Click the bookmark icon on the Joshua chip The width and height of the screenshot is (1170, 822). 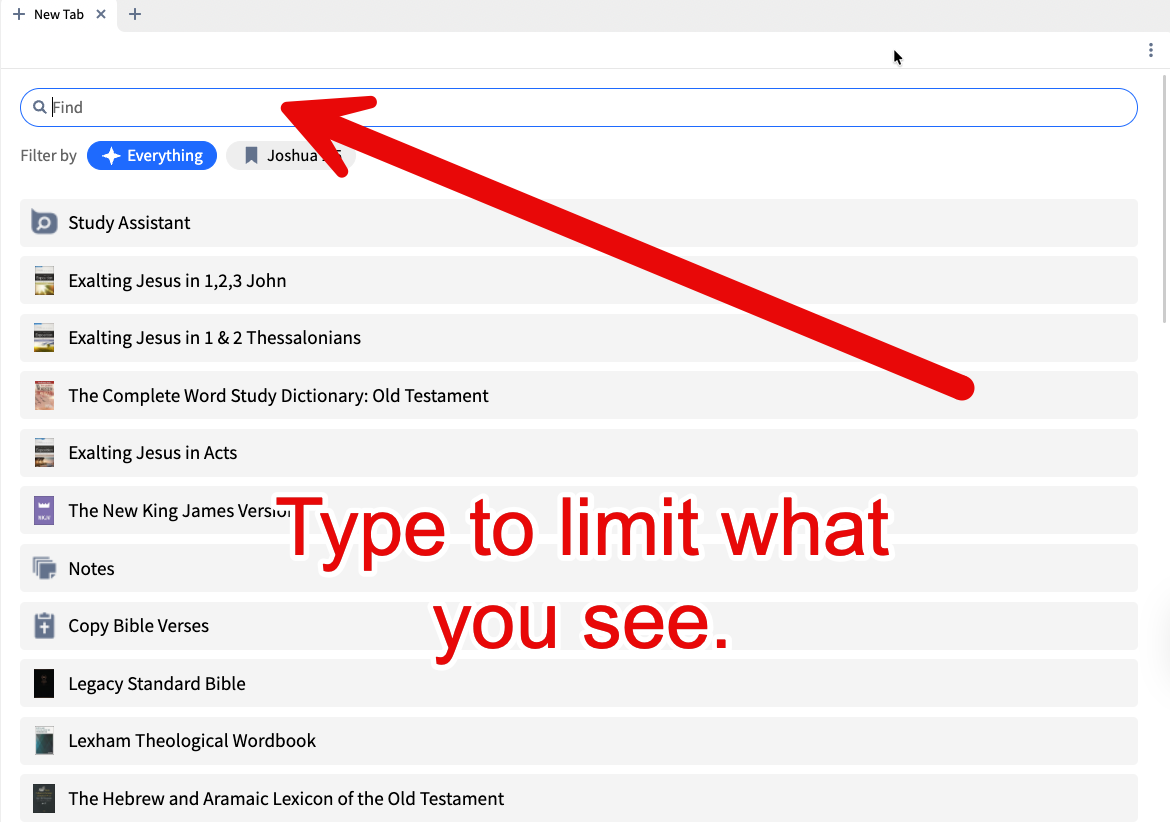251,155
